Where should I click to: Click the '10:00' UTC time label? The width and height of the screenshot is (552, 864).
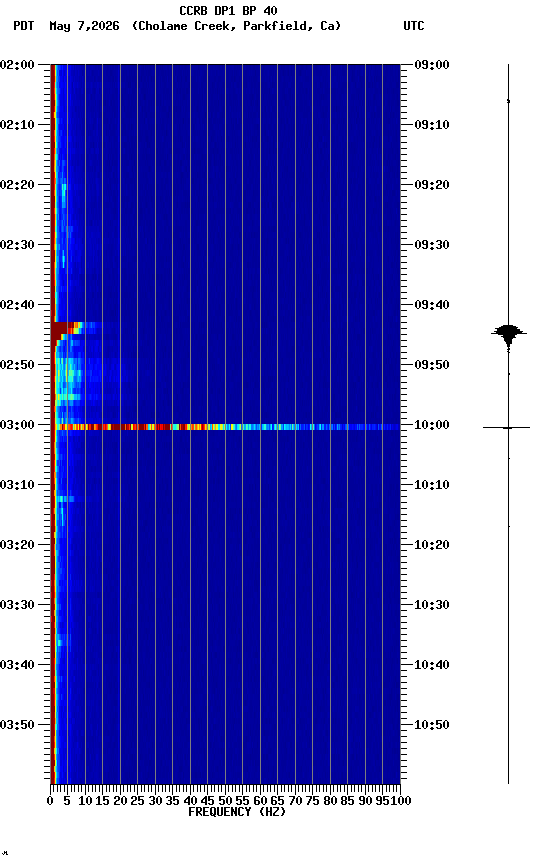pyautogui.click(x=432, y=425)
